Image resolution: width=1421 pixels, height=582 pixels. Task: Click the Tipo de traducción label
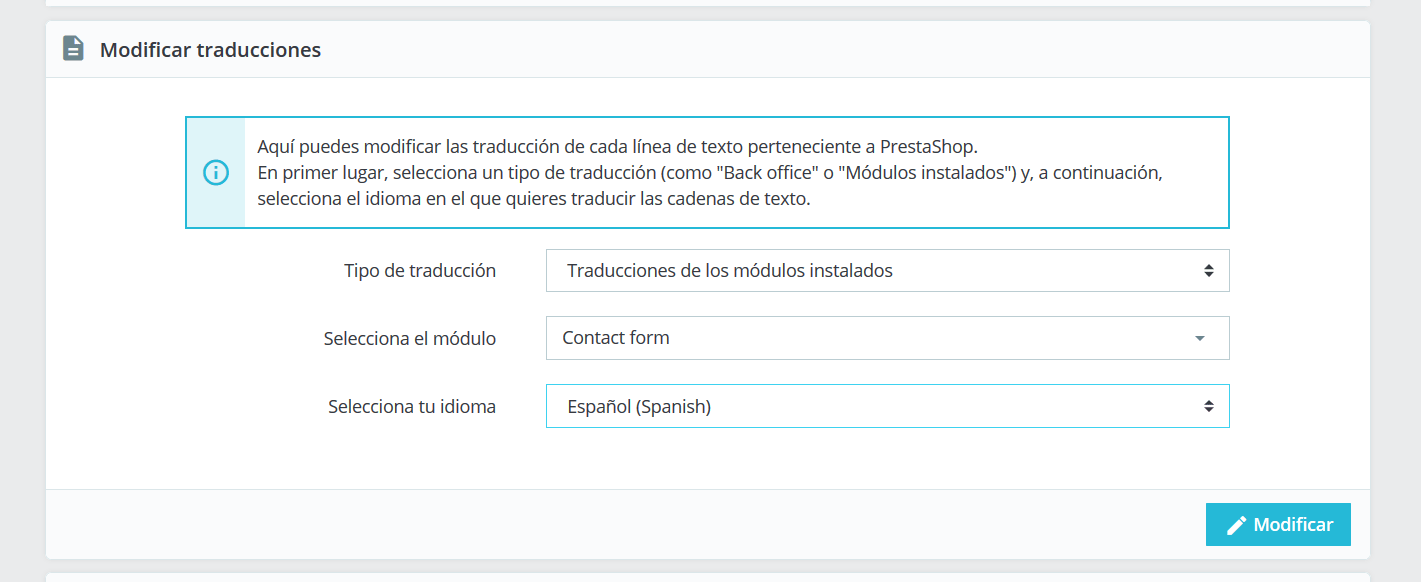coord(420,270)
